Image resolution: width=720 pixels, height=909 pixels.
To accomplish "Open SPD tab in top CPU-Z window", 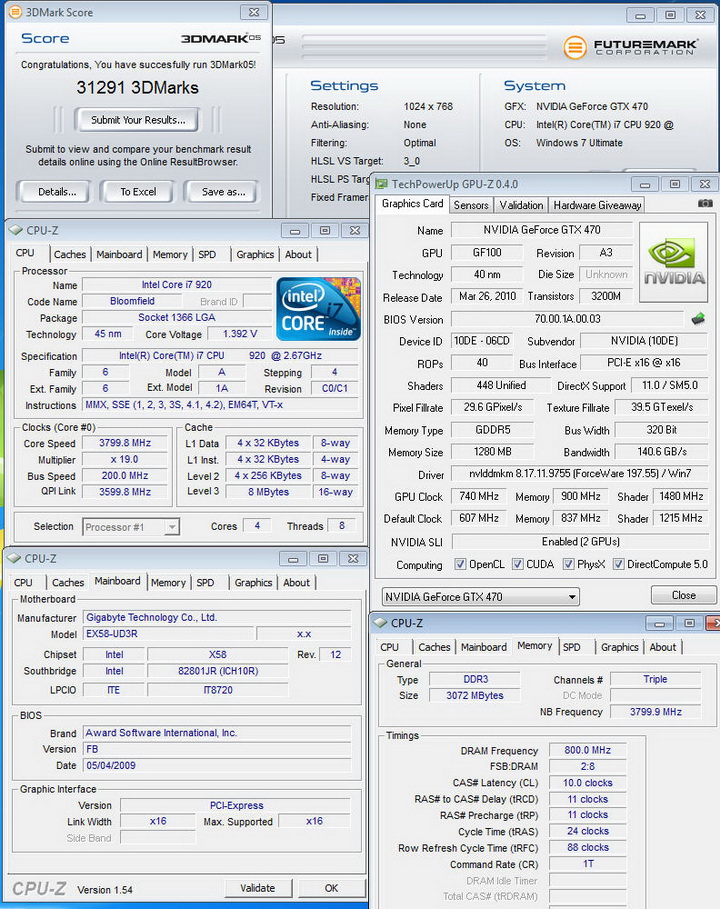I will tap(207, 254).
